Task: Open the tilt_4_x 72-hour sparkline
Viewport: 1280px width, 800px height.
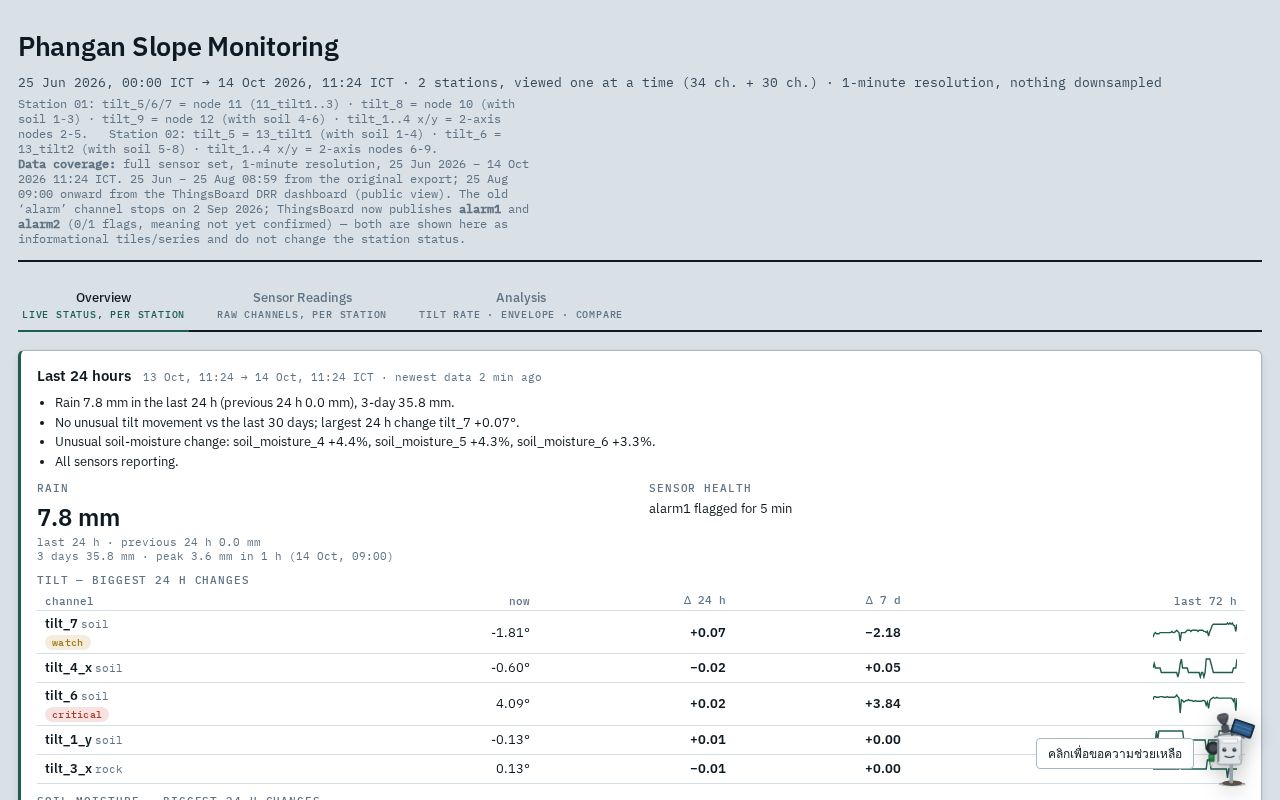Action: pos(1195,667)
